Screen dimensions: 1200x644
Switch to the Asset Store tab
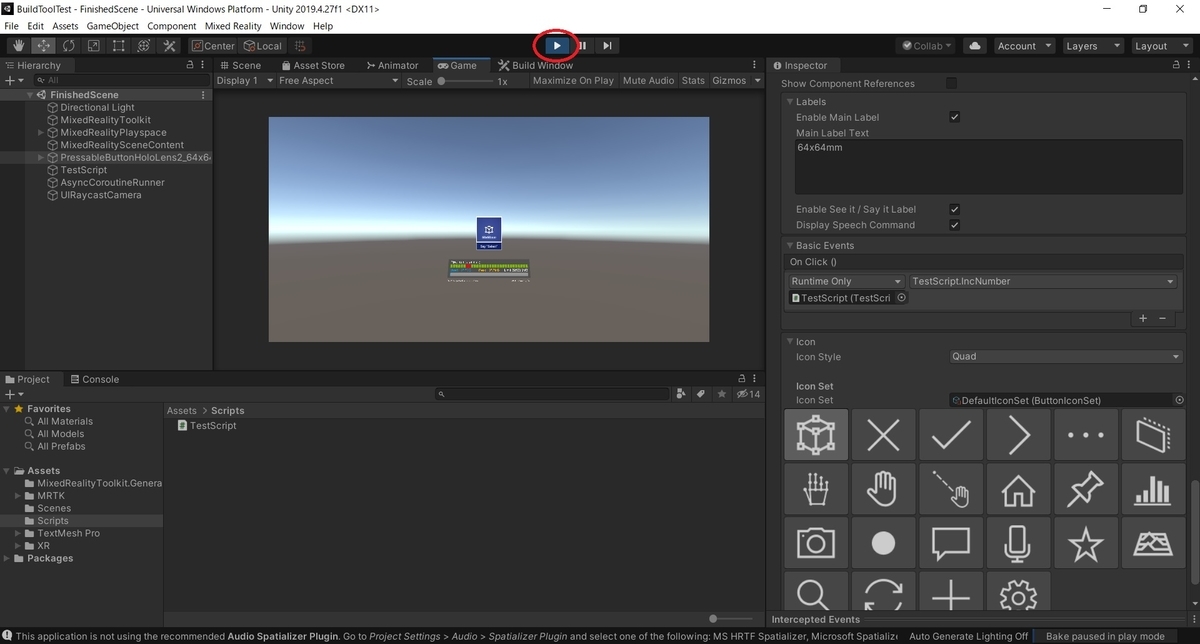312,65
